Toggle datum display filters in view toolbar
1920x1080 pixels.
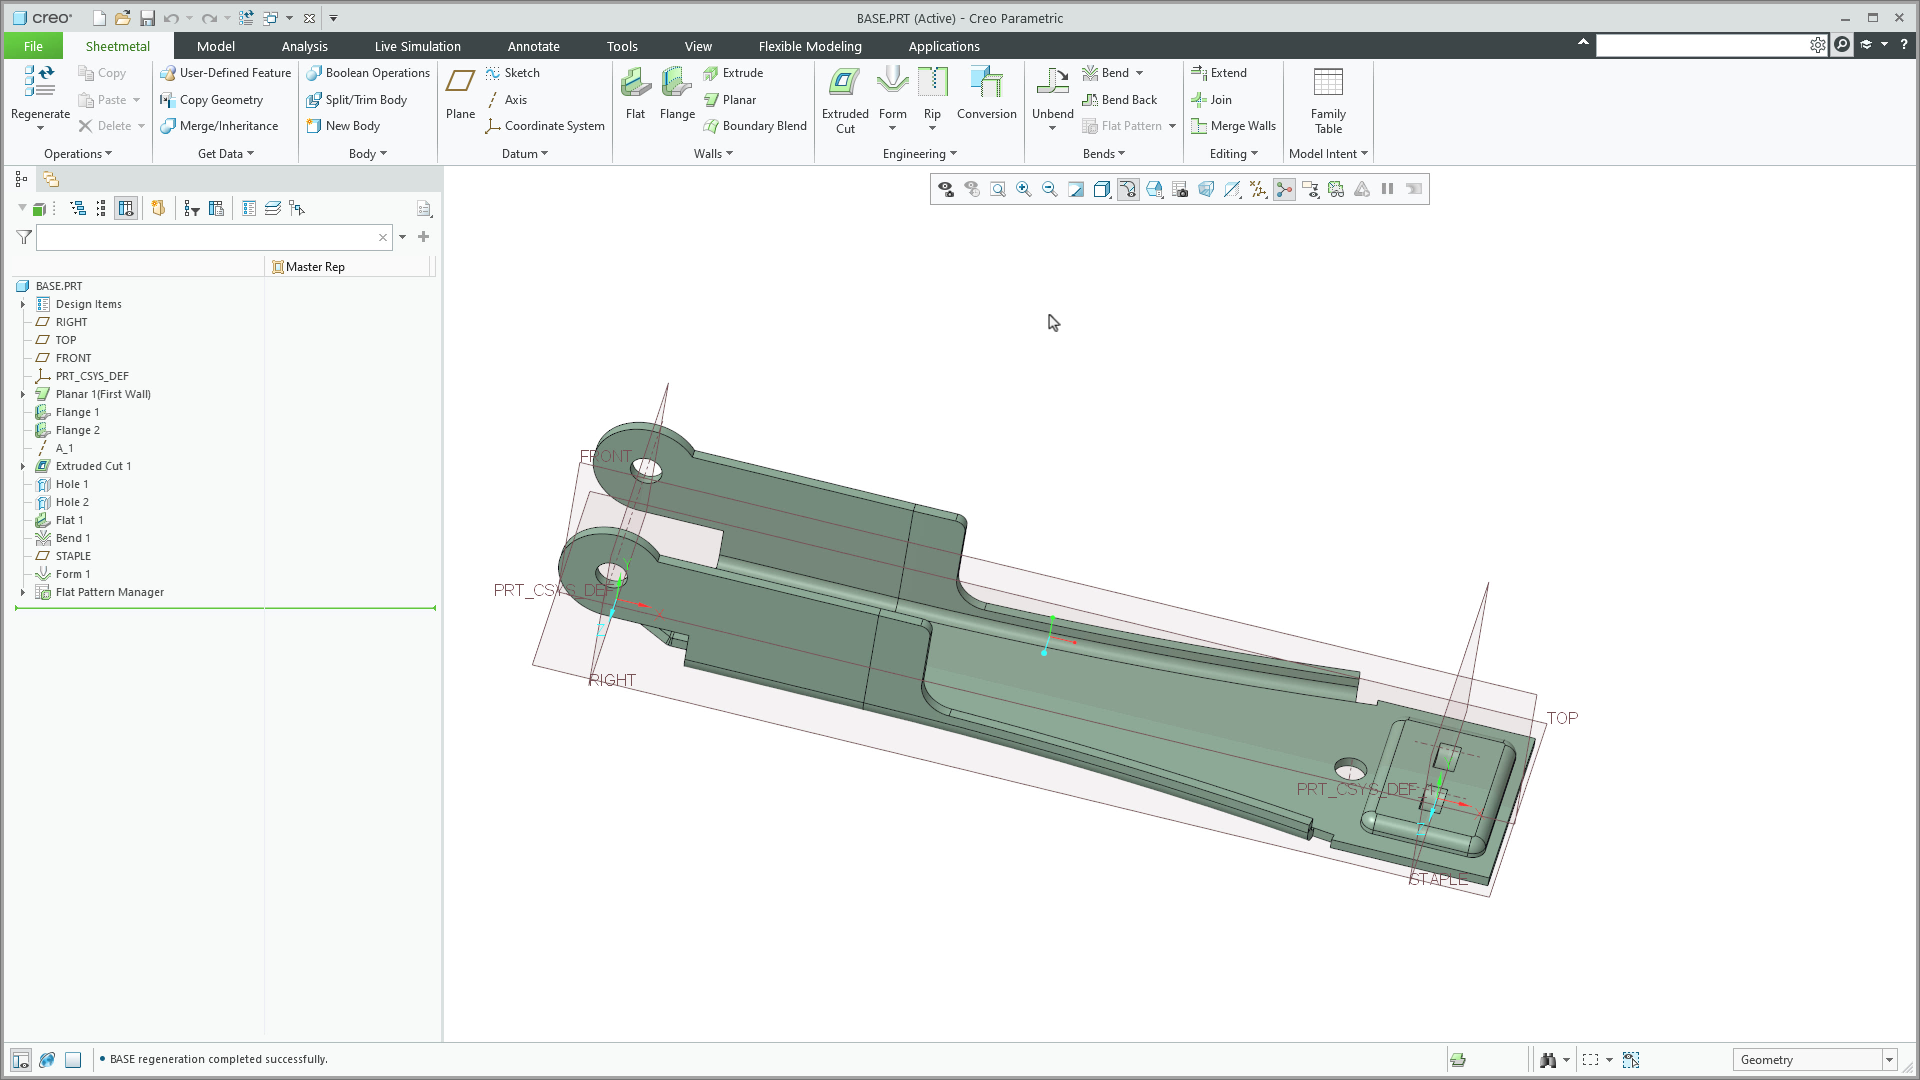click(1258, 189)
